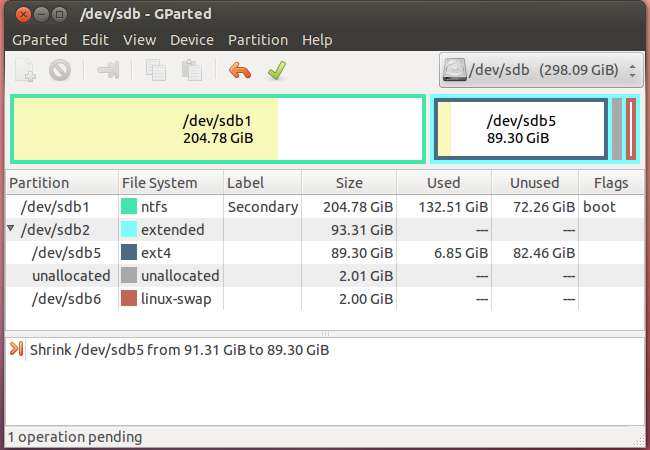
Task: Click the ntfs color swatch for /dev/sdb1
Action: click(129, 207)
